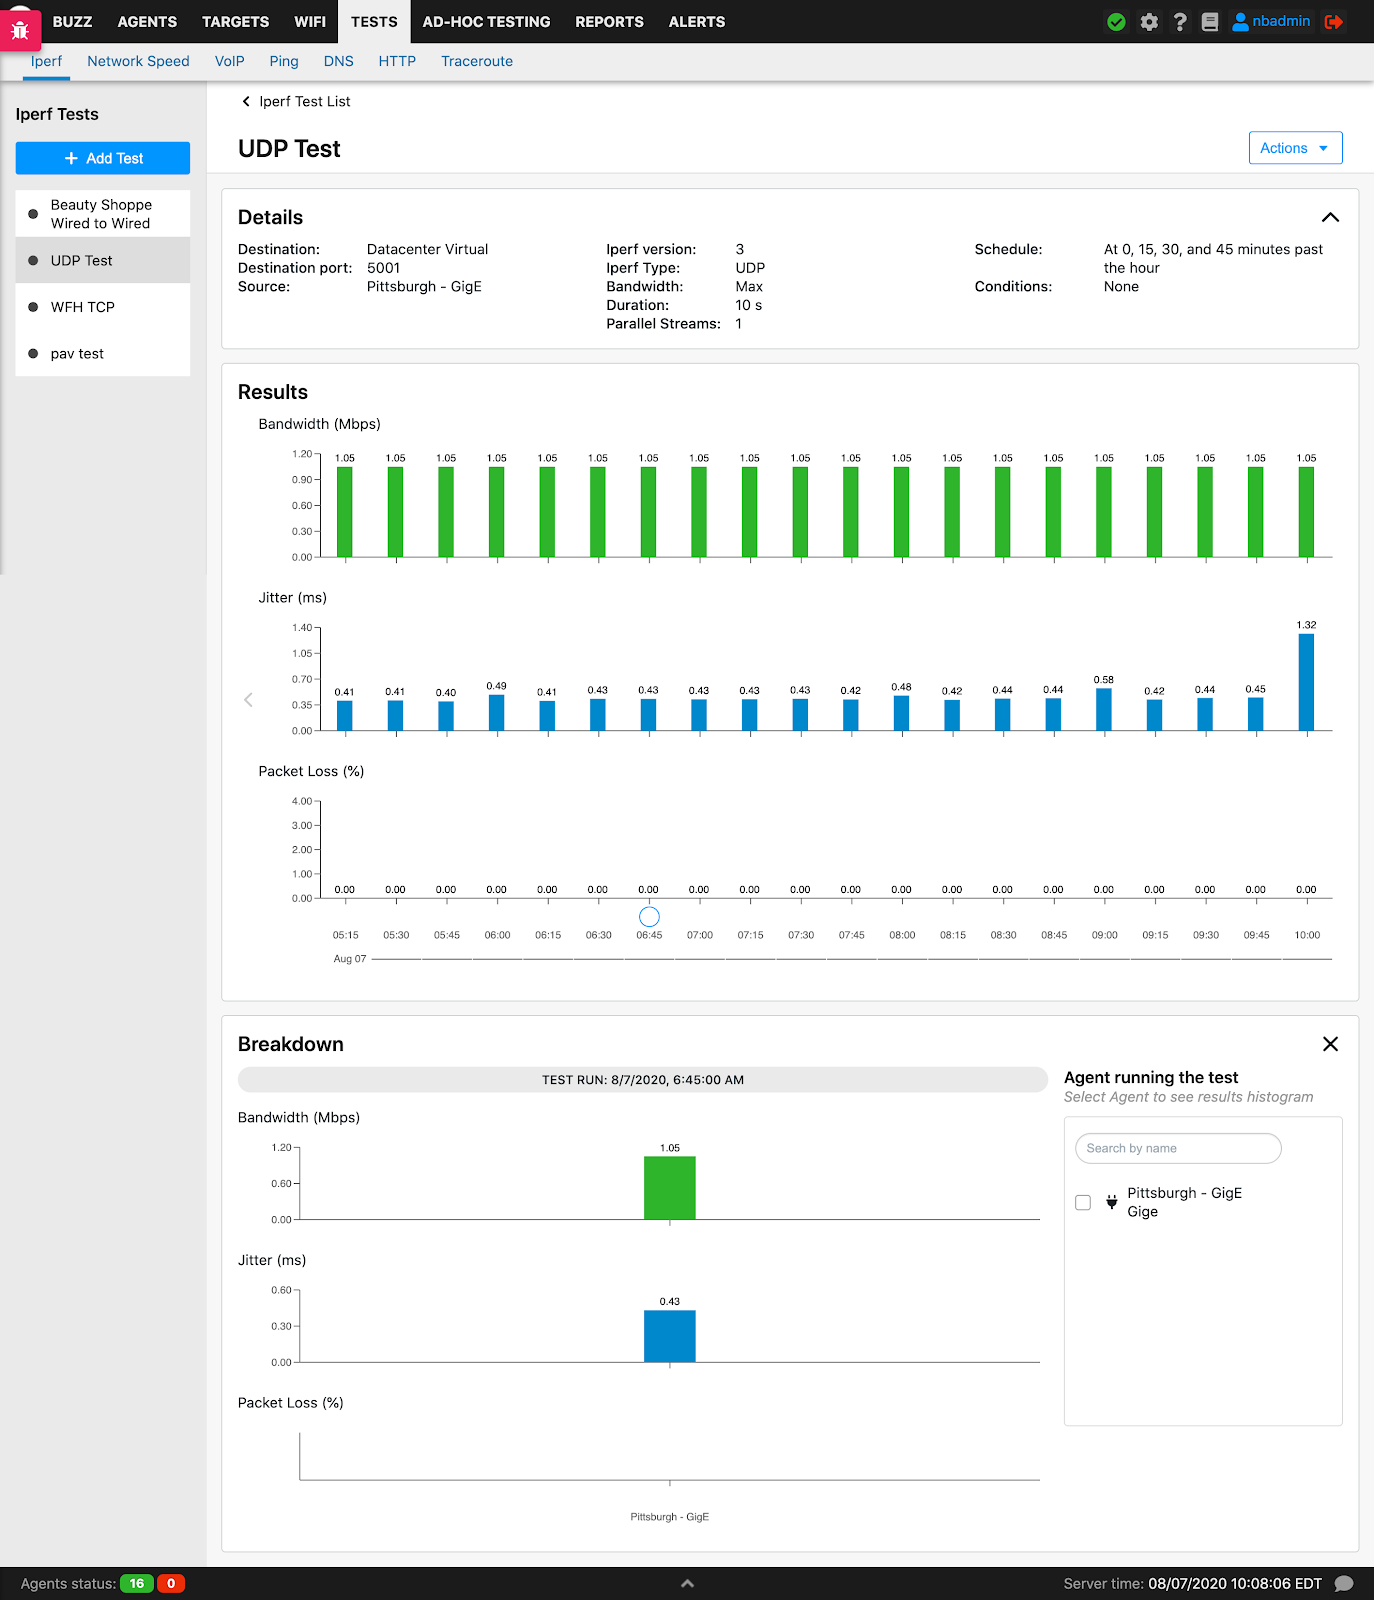Go back to Iperf Test List
The width and height of the screenshot is (1374, 1600).
296,101
